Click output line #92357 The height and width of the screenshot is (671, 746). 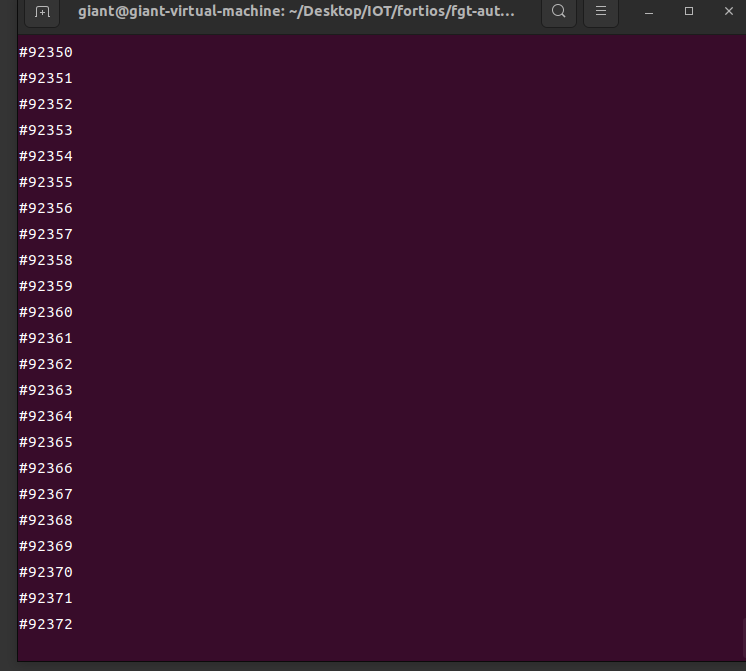pyautogui.click(x=46, y=235)
